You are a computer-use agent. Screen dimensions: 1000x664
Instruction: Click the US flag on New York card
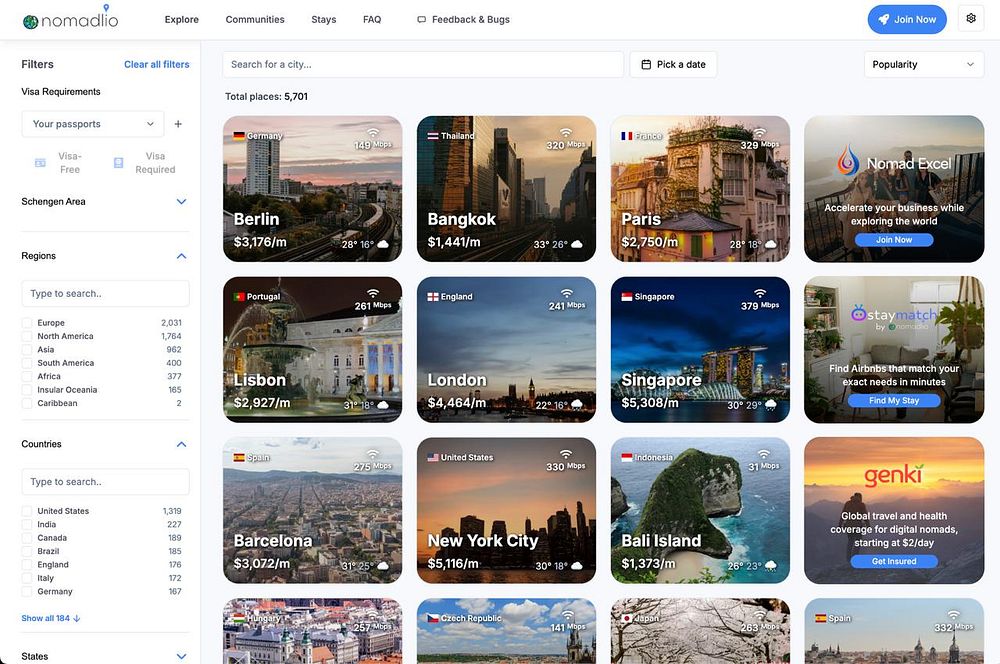pos(433,457)
